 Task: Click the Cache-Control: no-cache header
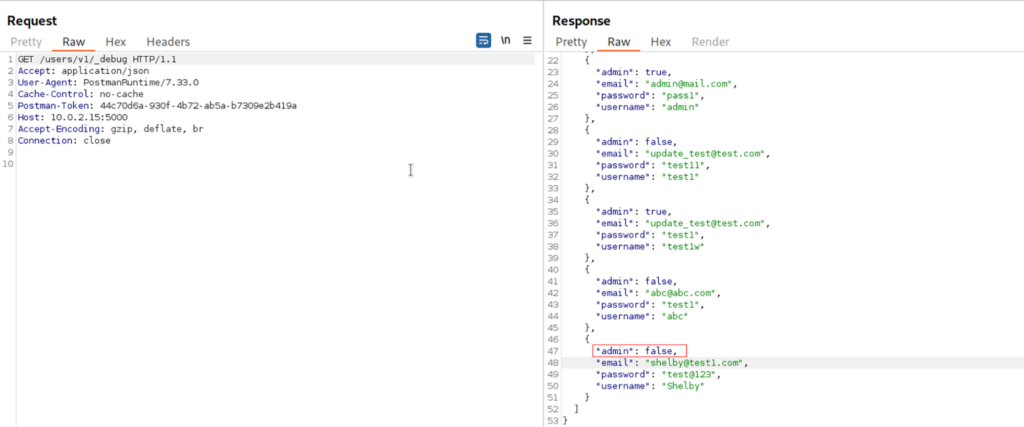pyautogui.click(x=80, y=94)
